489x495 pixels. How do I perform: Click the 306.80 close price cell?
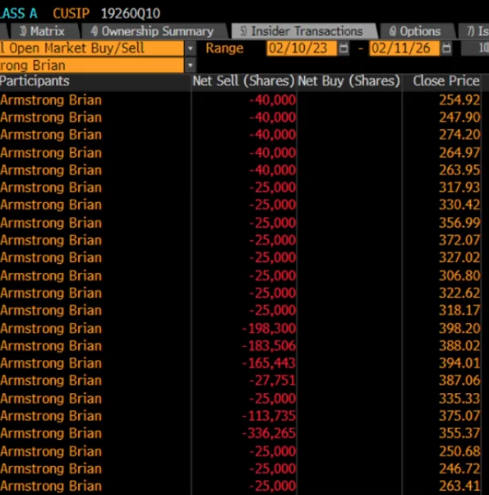tap(459, 276)
